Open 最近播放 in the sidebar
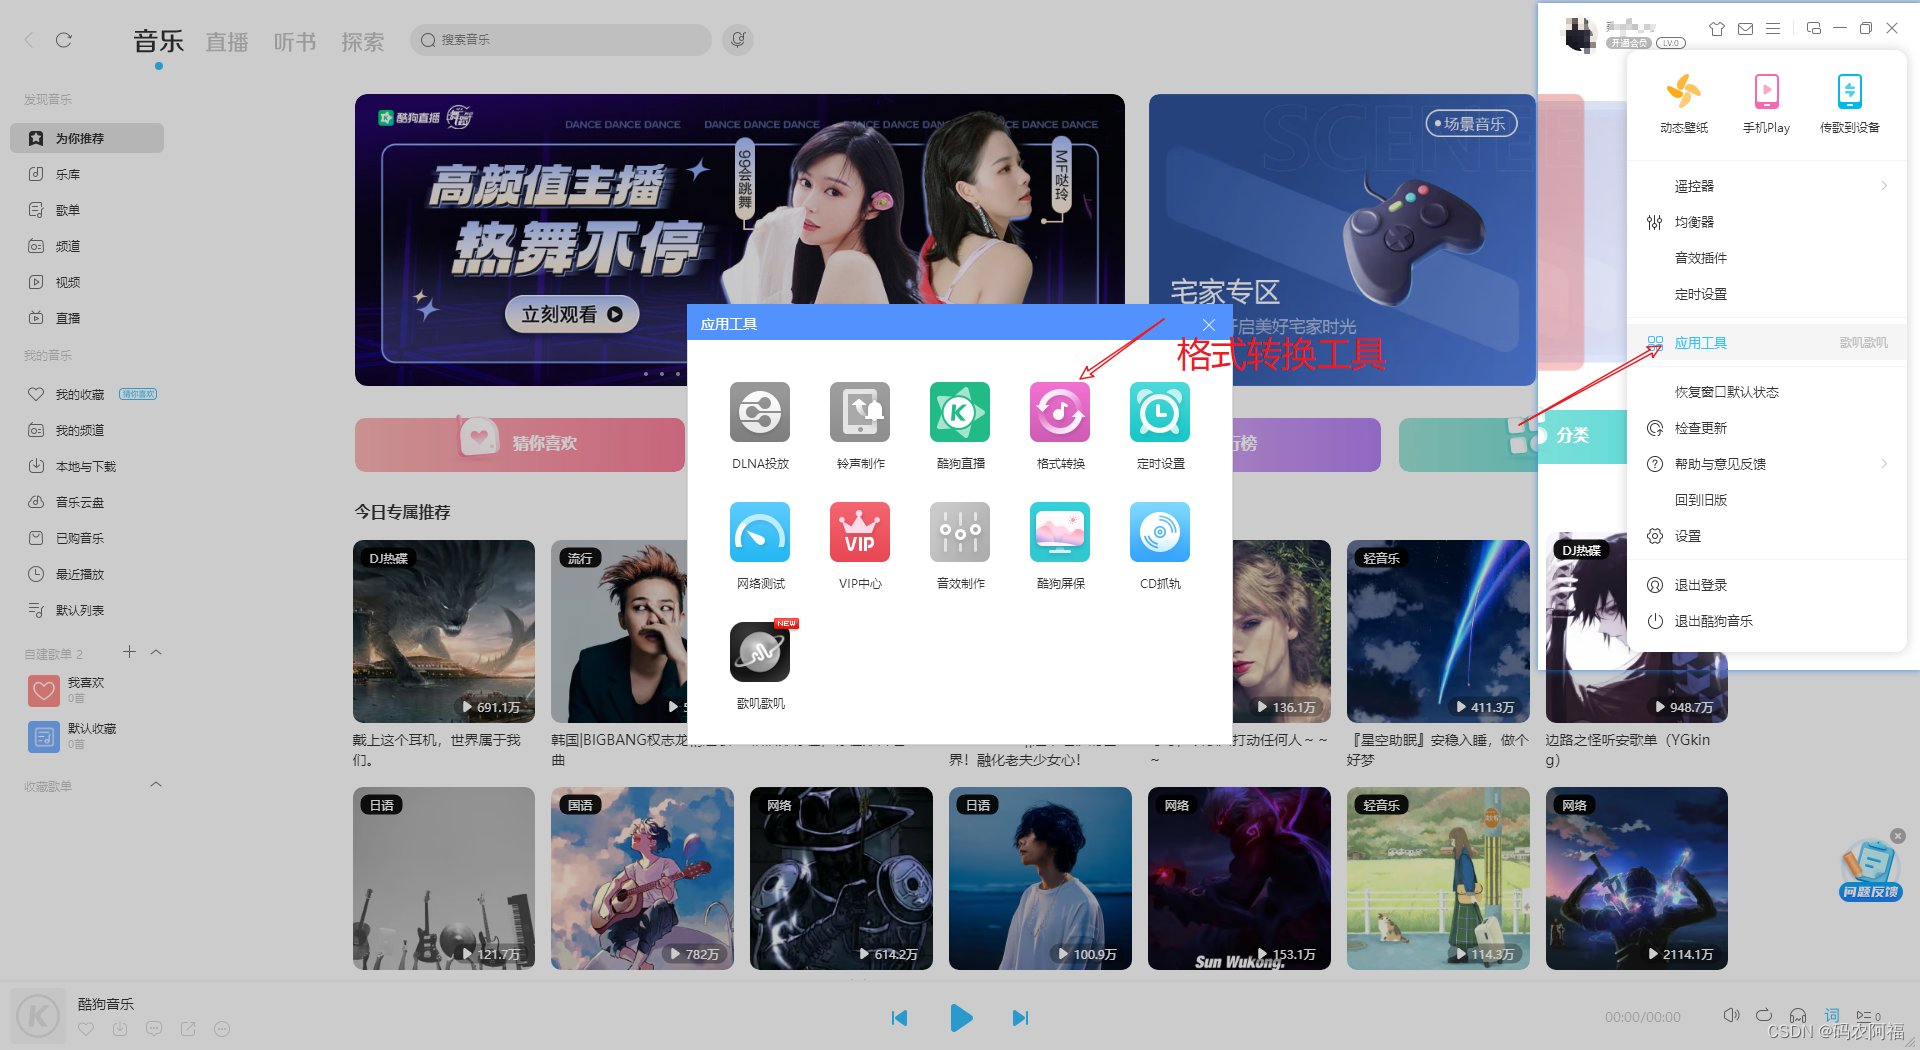Image resolution: width=1920 pixels, height=1050 pixels. (87, 574)
